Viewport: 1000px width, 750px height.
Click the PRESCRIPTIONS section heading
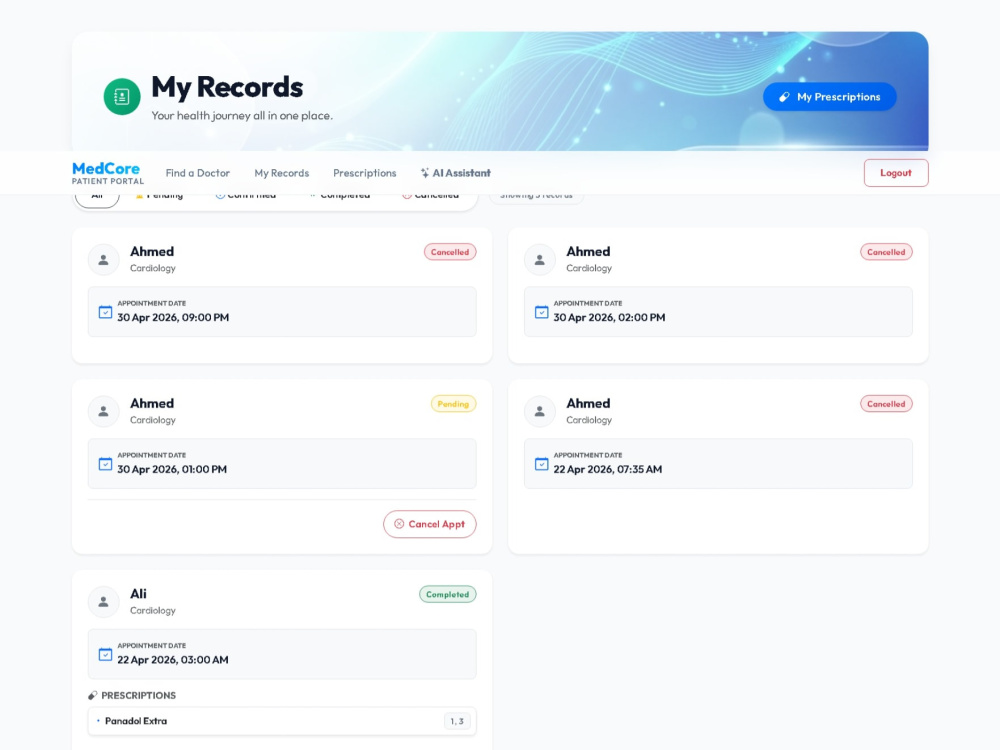[138, 695]
